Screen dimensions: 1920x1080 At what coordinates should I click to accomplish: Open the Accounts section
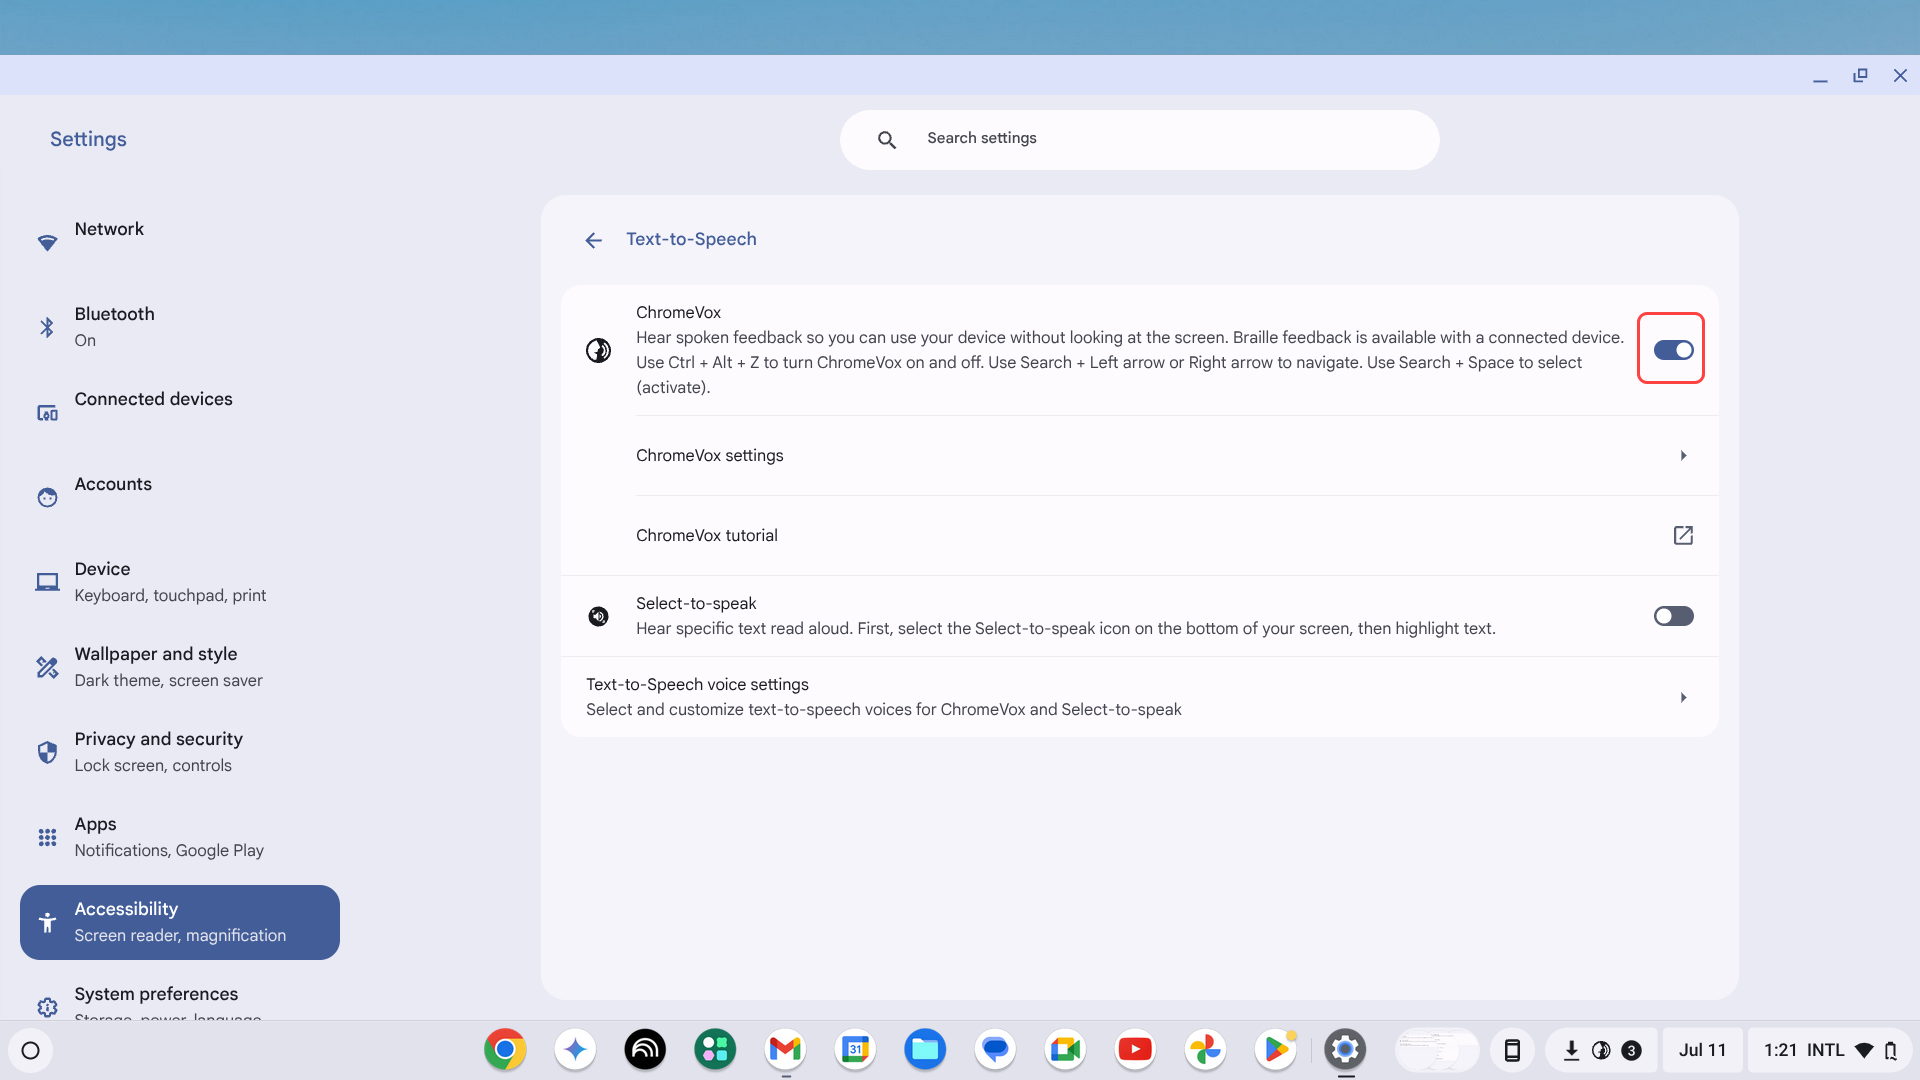[180, 497]
